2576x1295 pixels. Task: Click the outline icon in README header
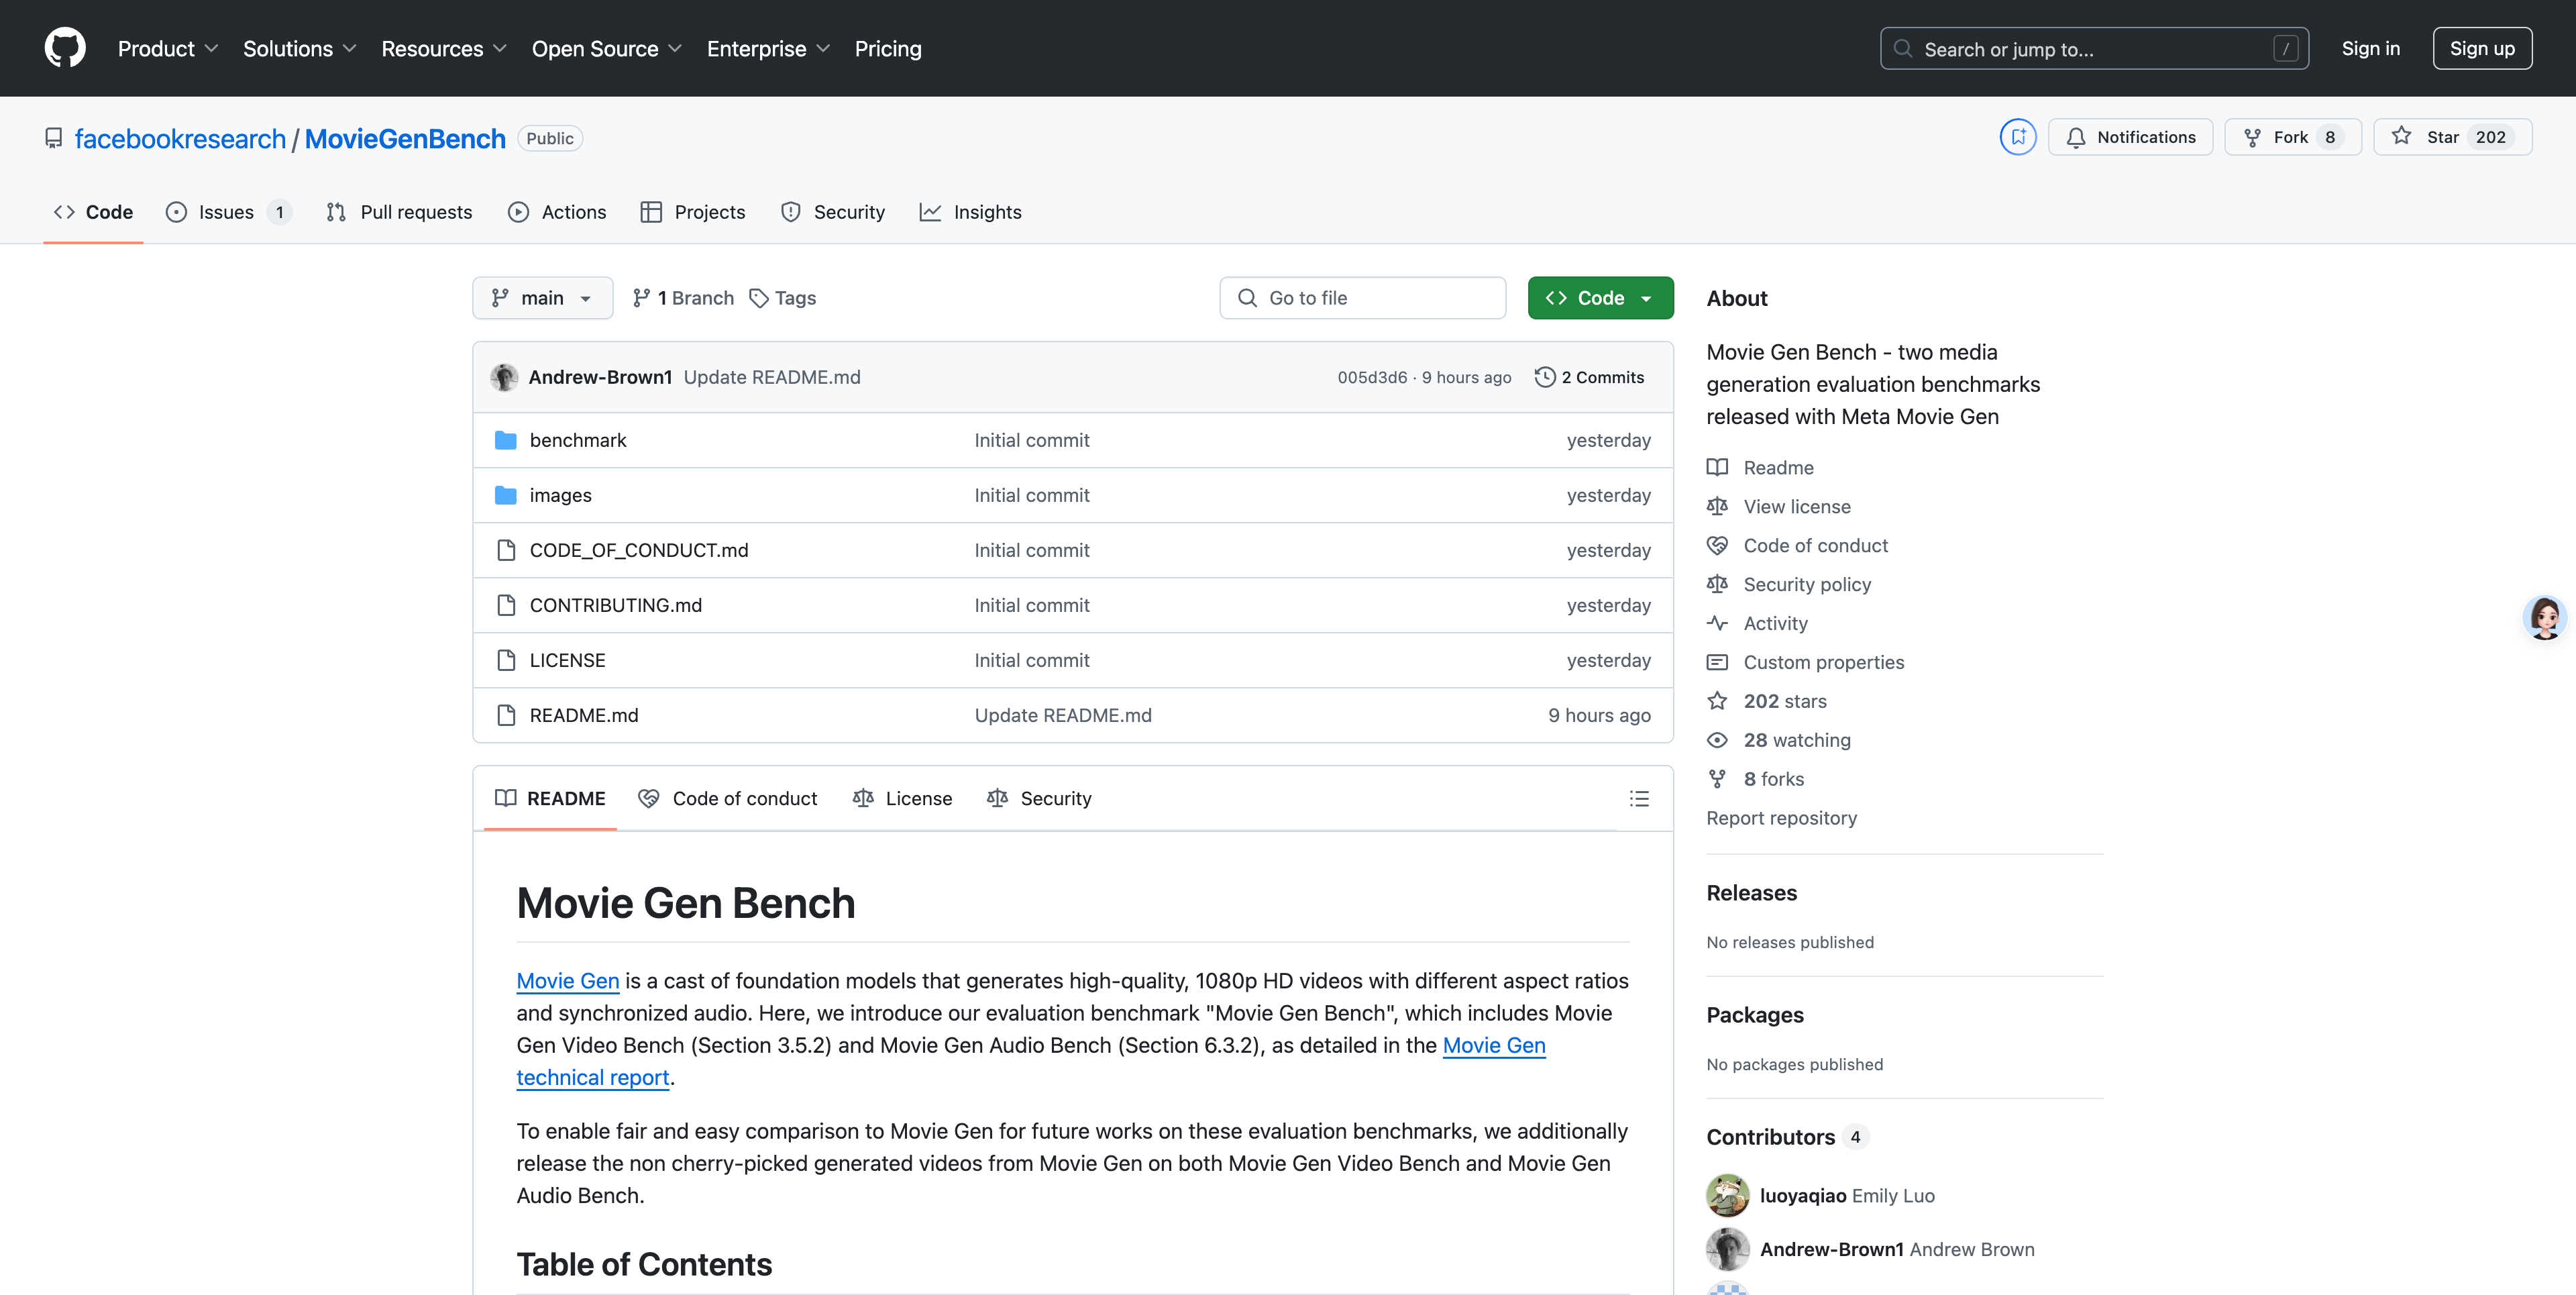pyautogui.click(x=1639, y=798)
